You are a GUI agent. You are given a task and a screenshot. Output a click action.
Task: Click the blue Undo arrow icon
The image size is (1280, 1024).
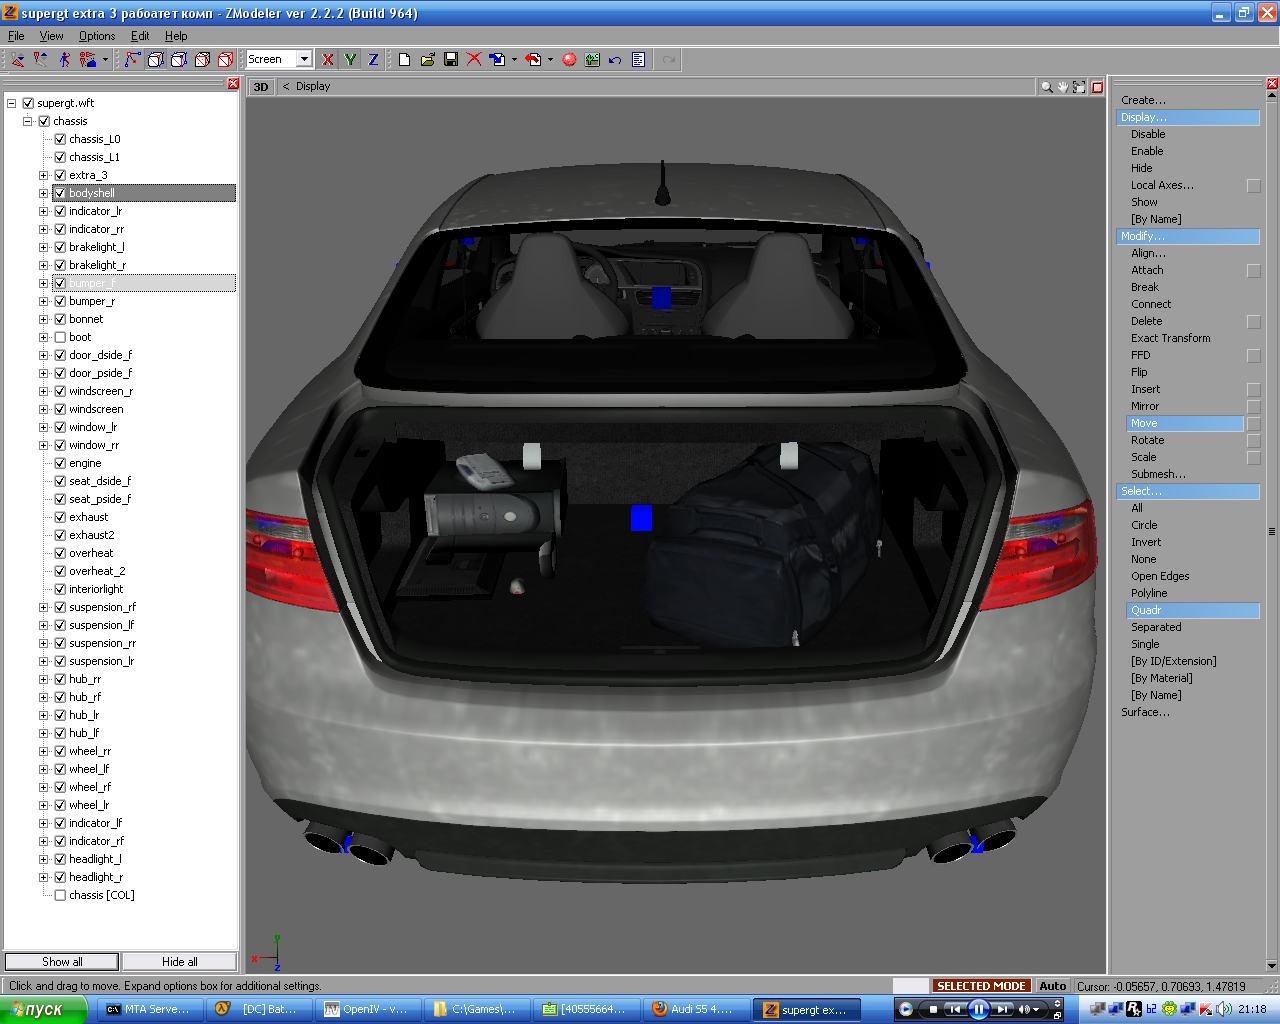pyautogui.click(x=615, y=60)
